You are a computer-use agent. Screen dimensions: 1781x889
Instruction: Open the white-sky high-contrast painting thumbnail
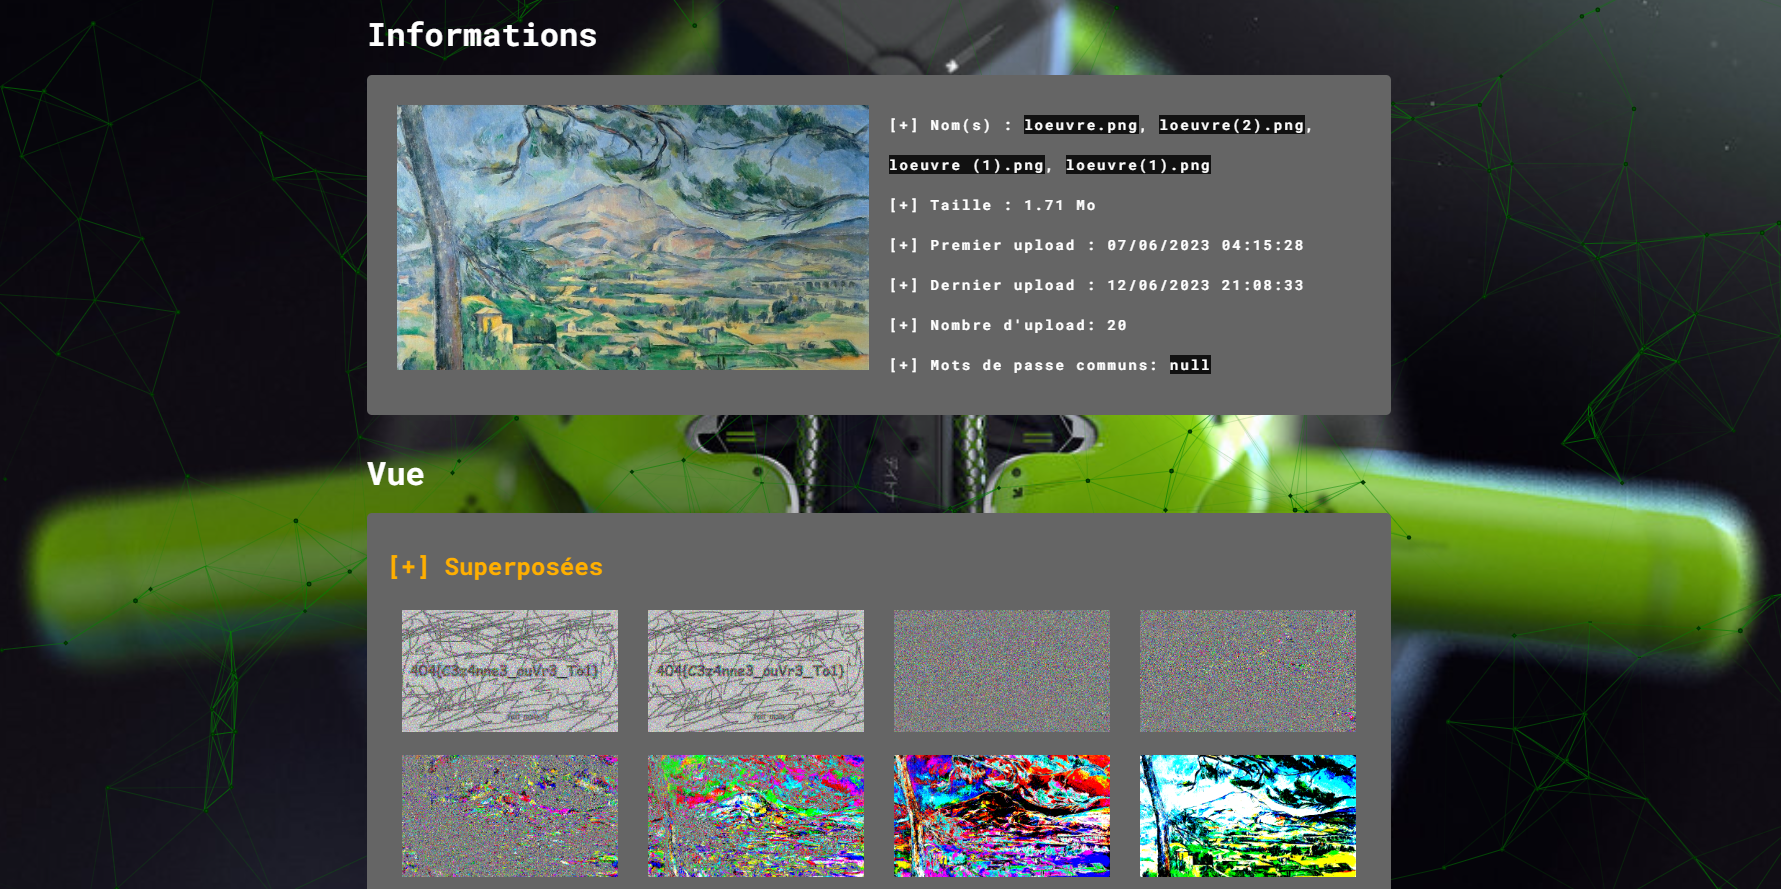pos(1248,816)
